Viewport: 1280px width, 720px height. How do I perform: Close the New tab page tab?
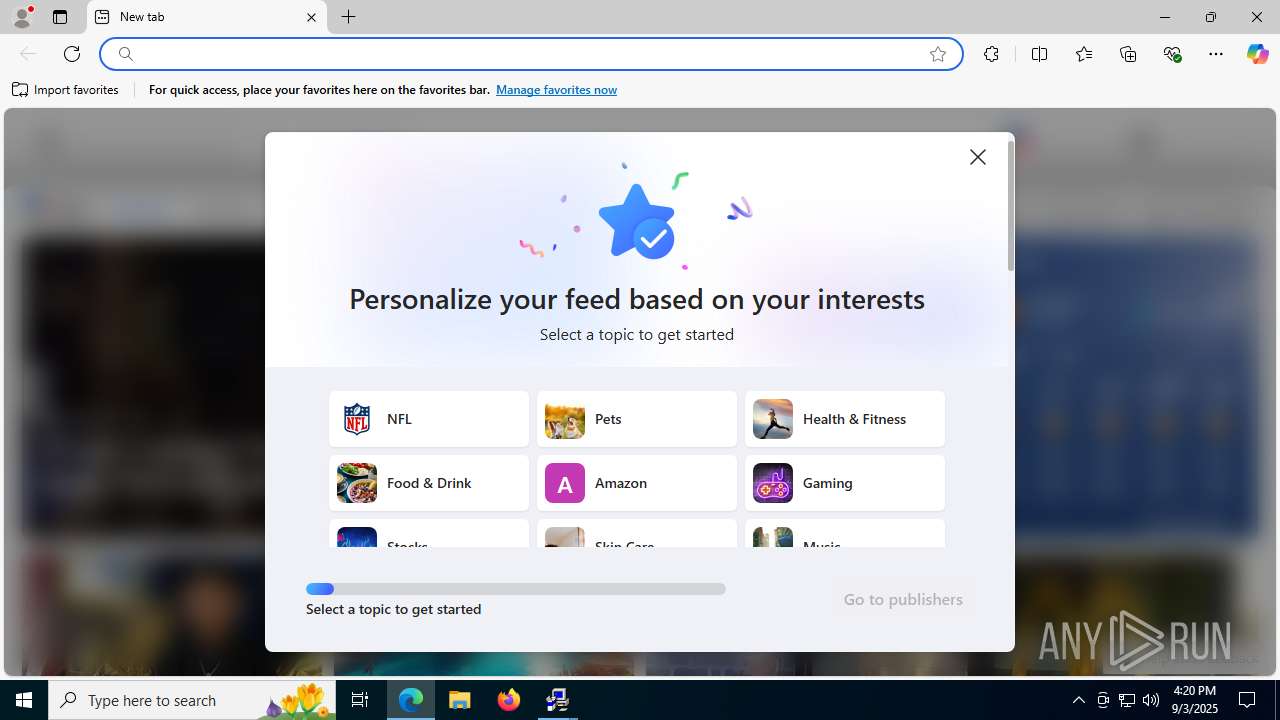tap(311, 17)
